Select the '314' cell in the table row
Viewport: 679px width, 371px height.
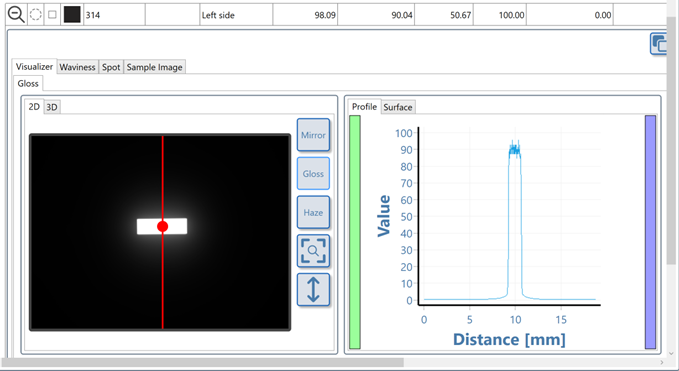coord(114,15)
